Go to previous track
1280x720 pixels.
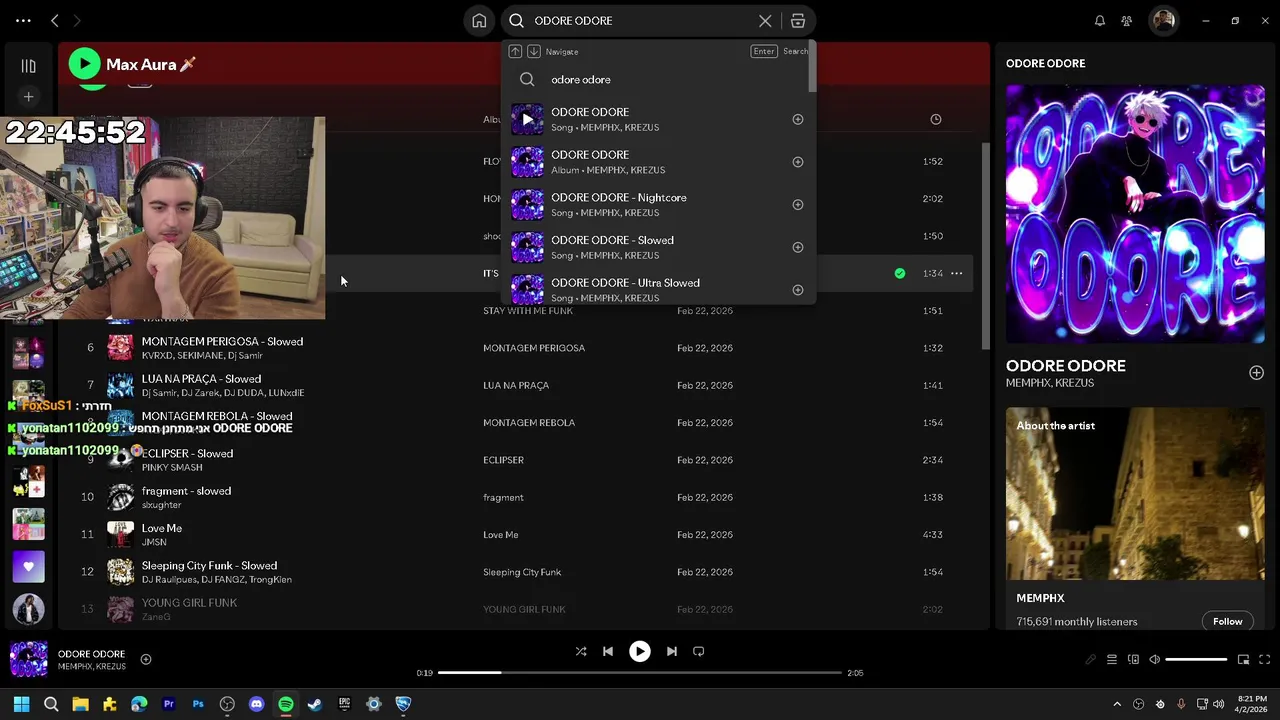click(x=608, y=651)
